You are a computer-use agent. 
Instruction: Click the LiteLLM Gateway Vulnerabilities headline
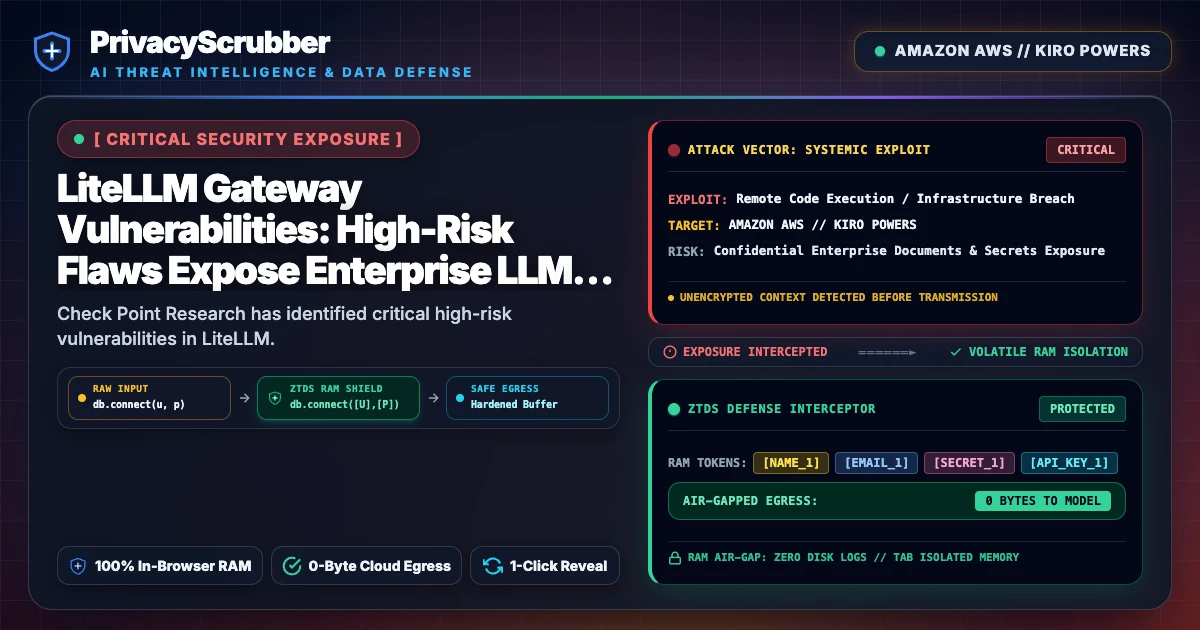click(x=335, y=231)
